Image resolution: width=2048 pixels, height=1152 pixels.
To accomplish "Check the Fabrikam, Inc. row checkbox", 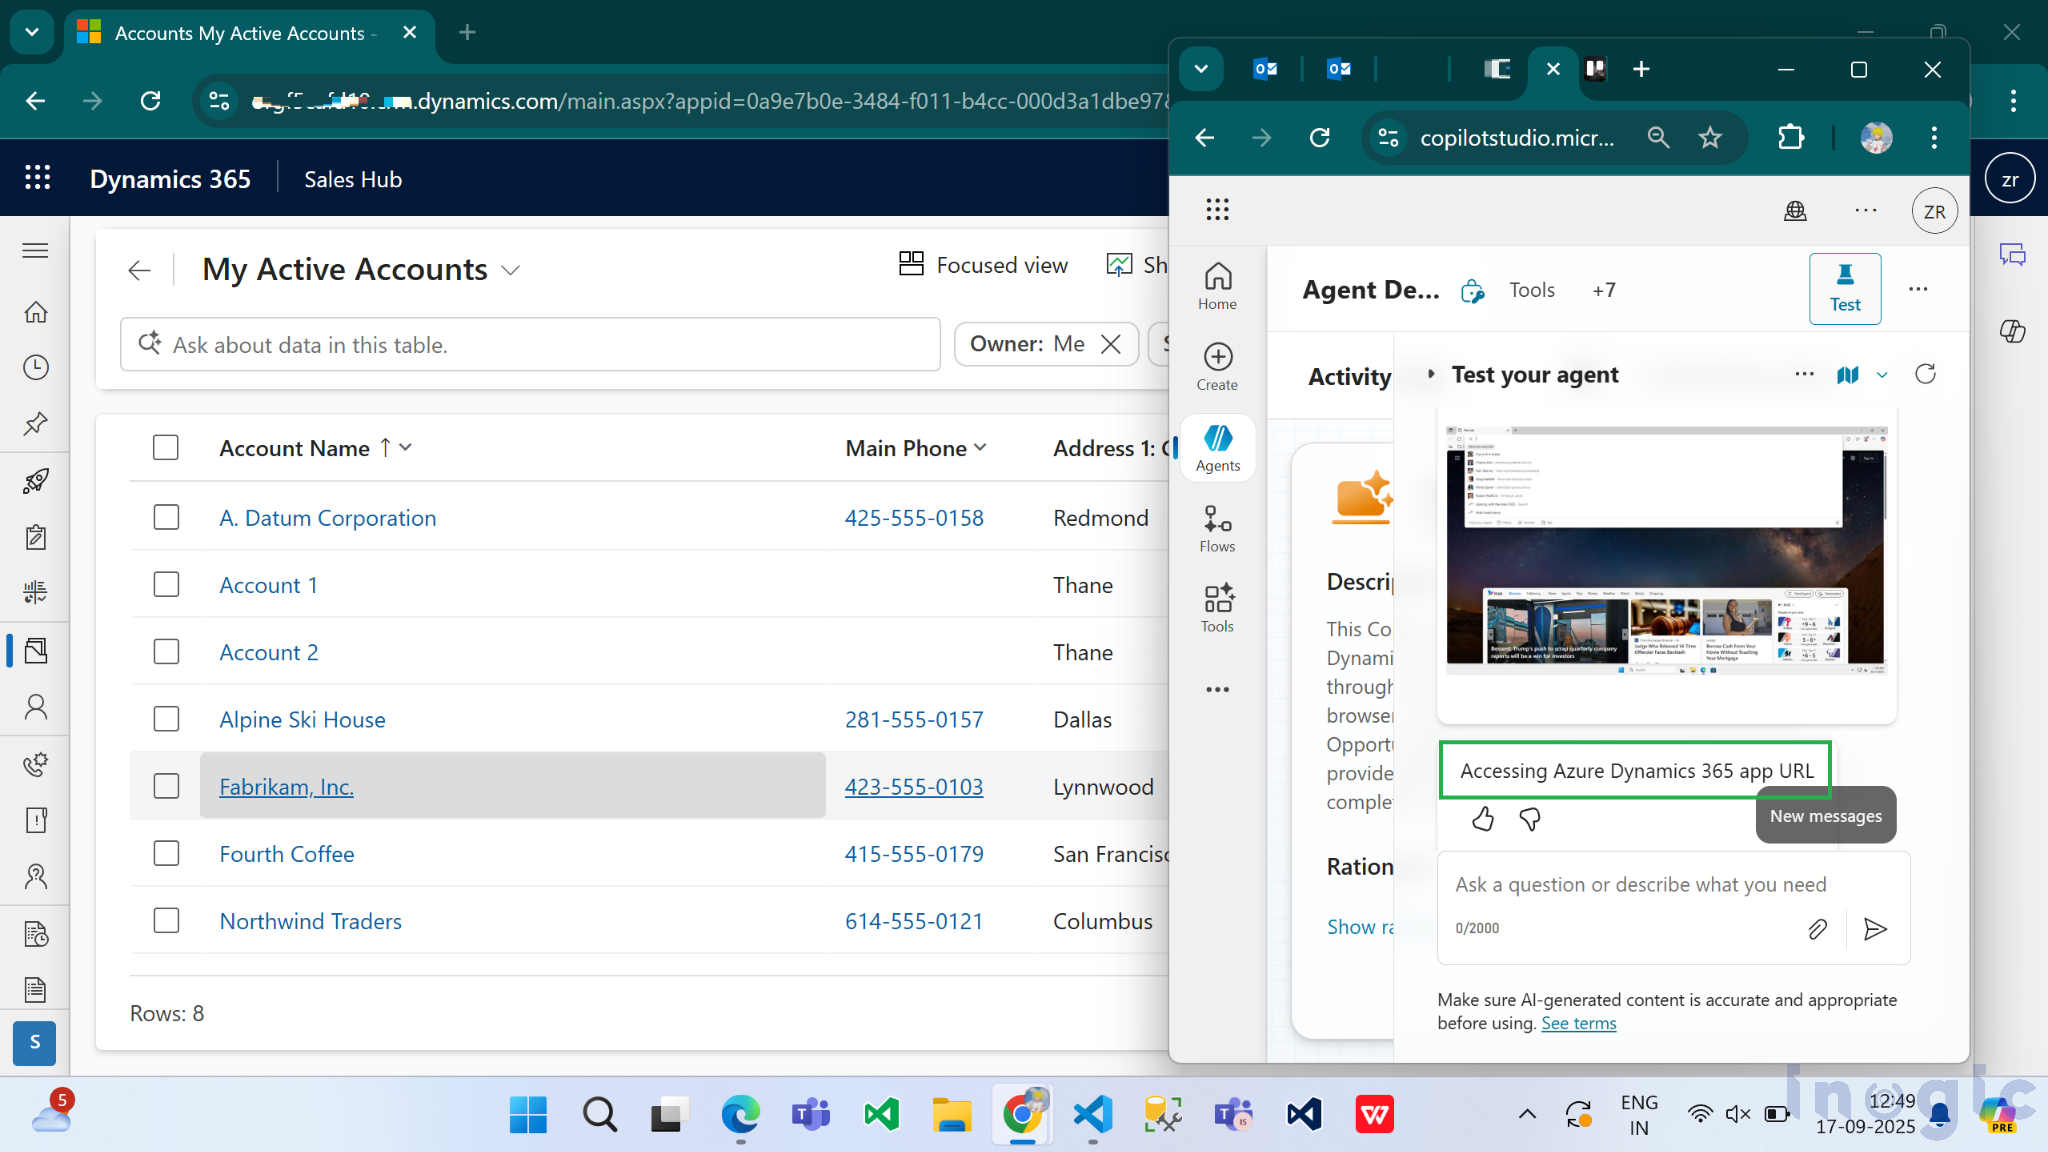I will tap(166, 786).
